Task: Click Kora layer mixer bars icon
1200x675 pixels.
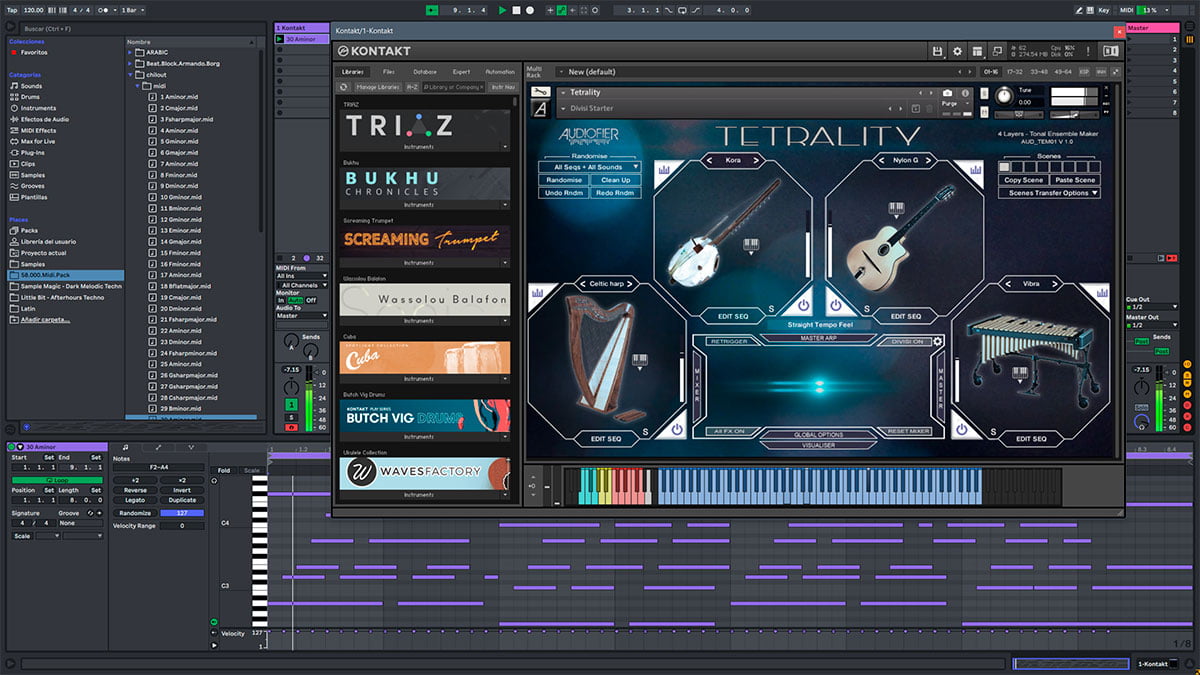Action: point(665,172)
